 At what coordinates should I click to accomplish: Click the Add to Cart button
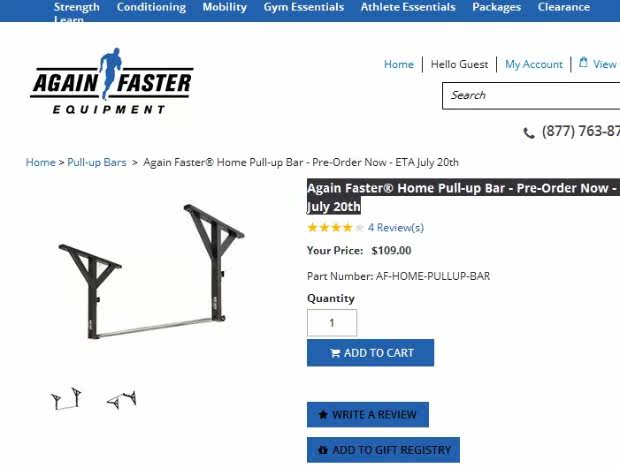370,353
